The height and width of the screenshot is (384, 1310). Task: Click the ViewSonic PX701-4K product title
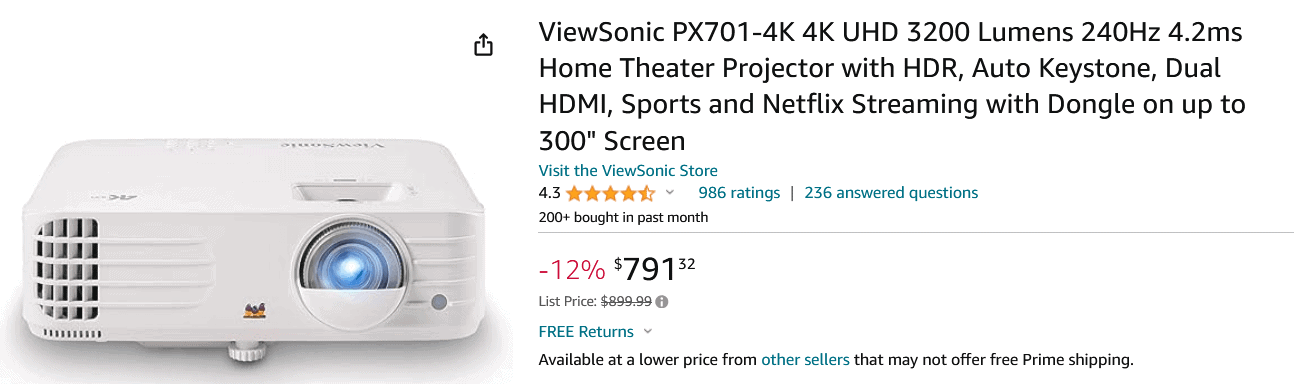(892, 86)
